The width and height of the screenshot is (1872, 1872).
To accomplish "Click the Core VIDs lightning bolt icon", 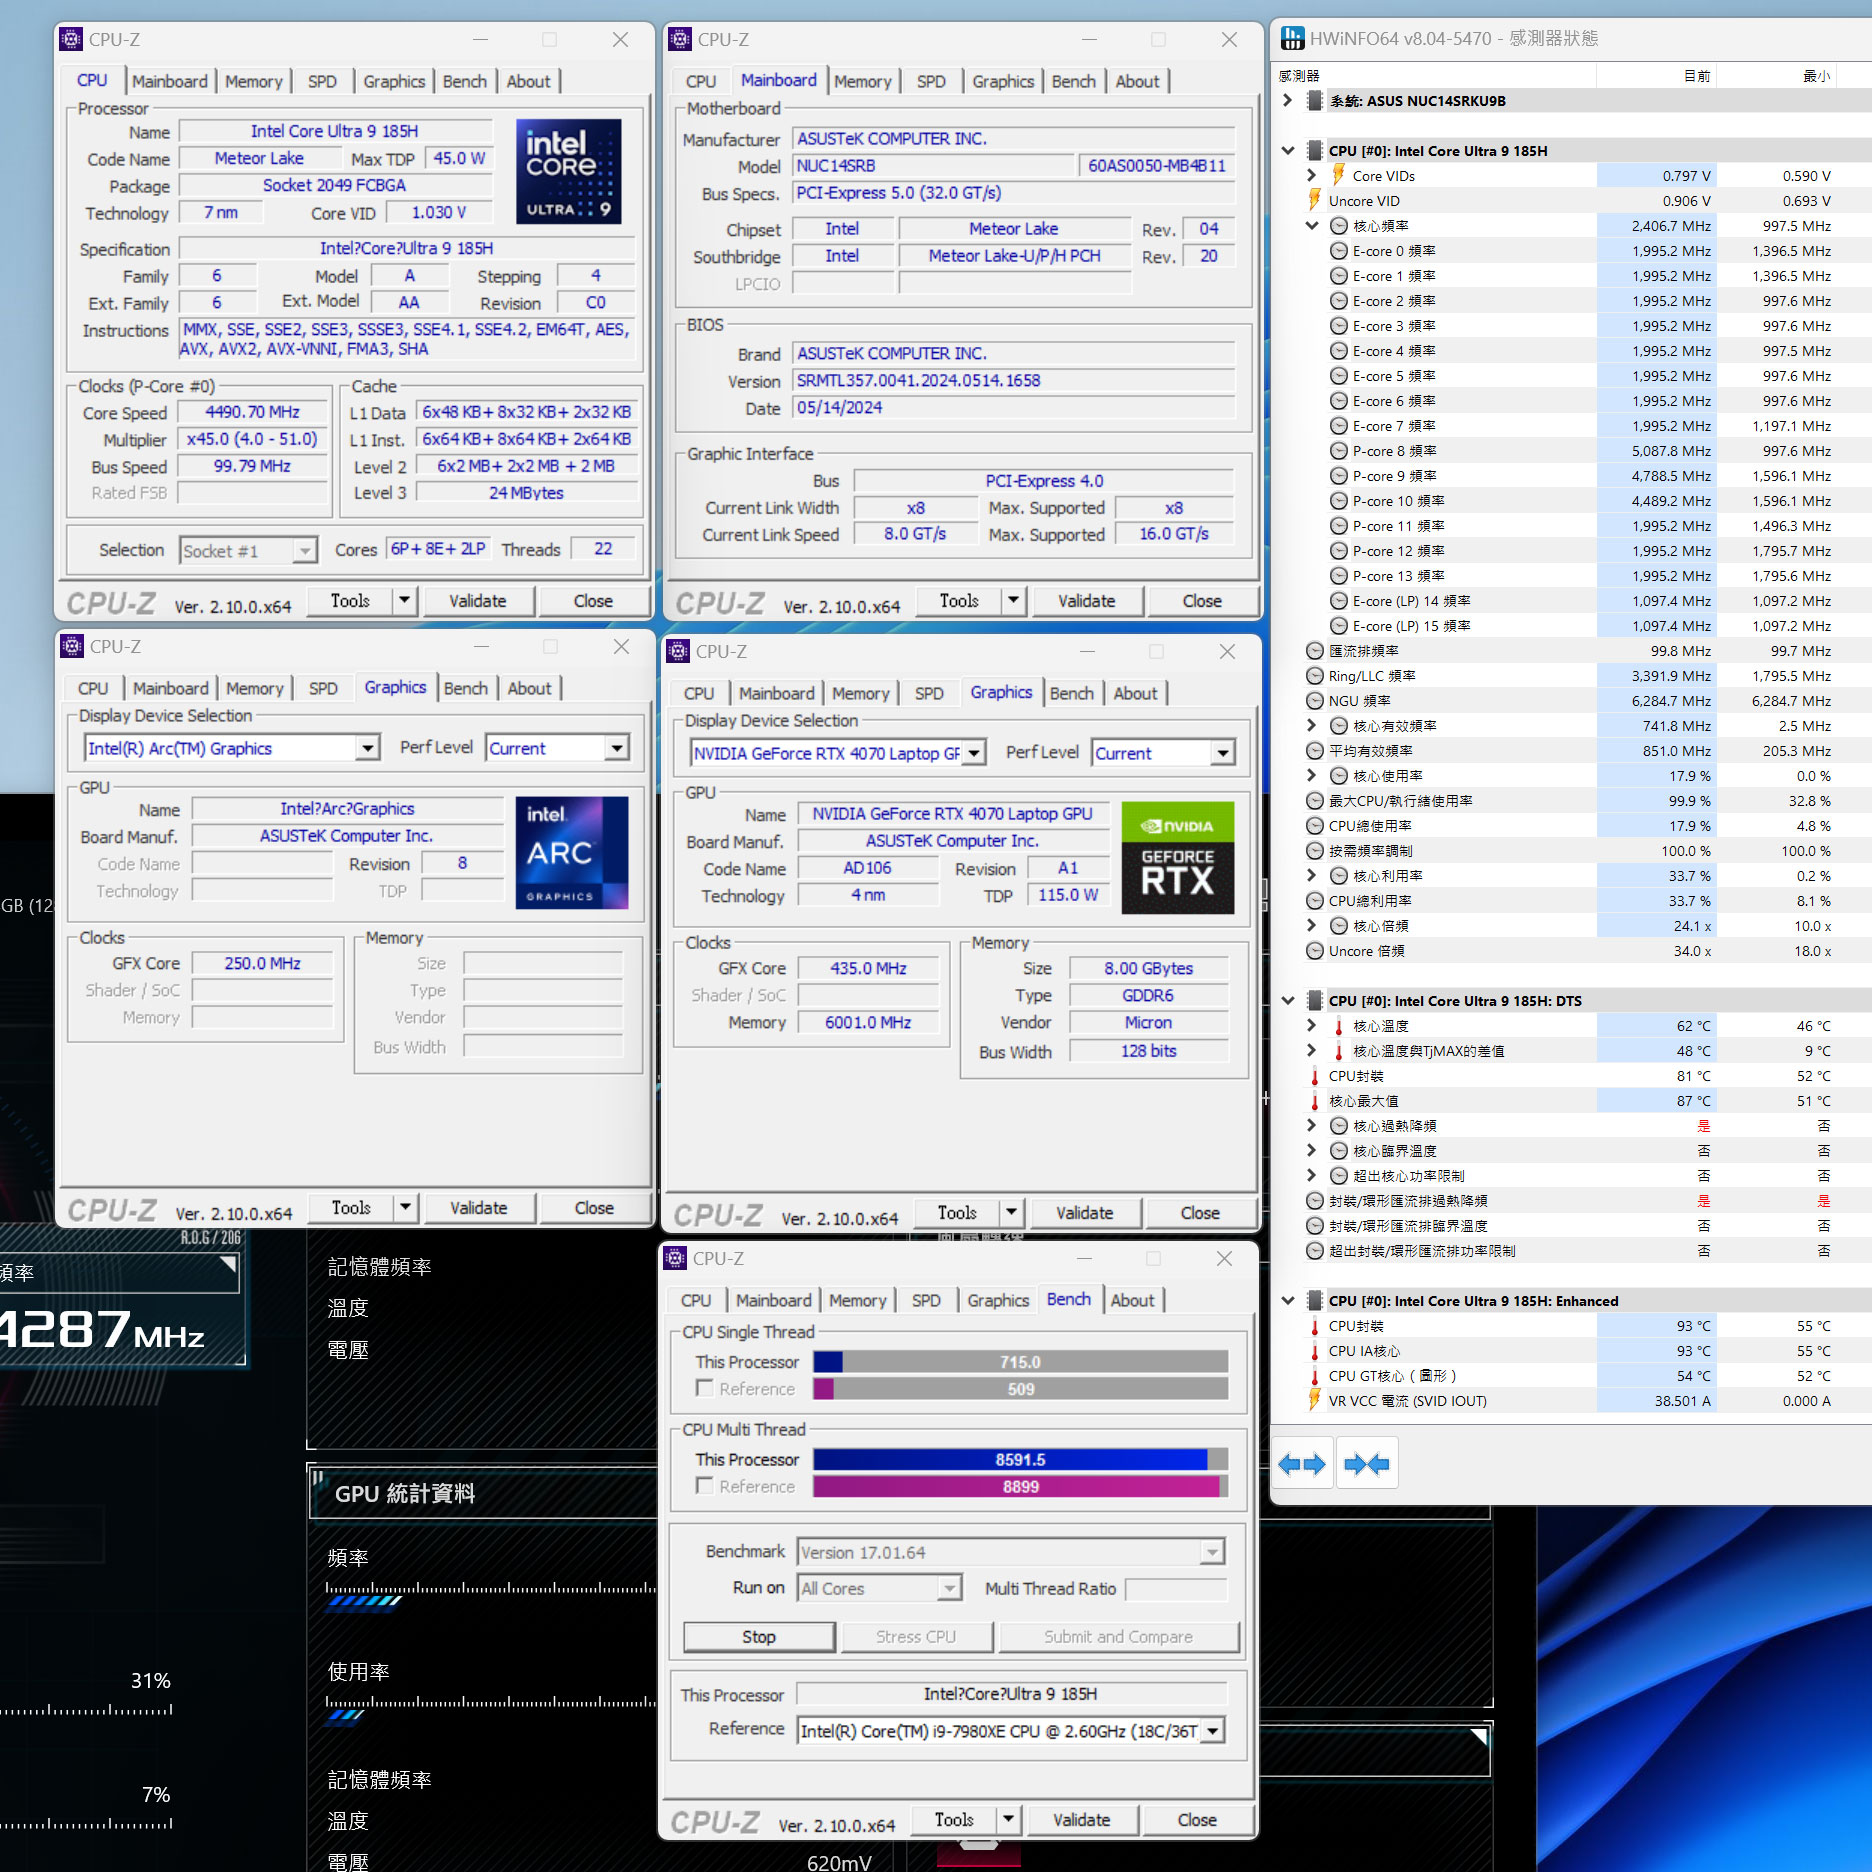I will pyautogui.click(x=1338, y=175).
